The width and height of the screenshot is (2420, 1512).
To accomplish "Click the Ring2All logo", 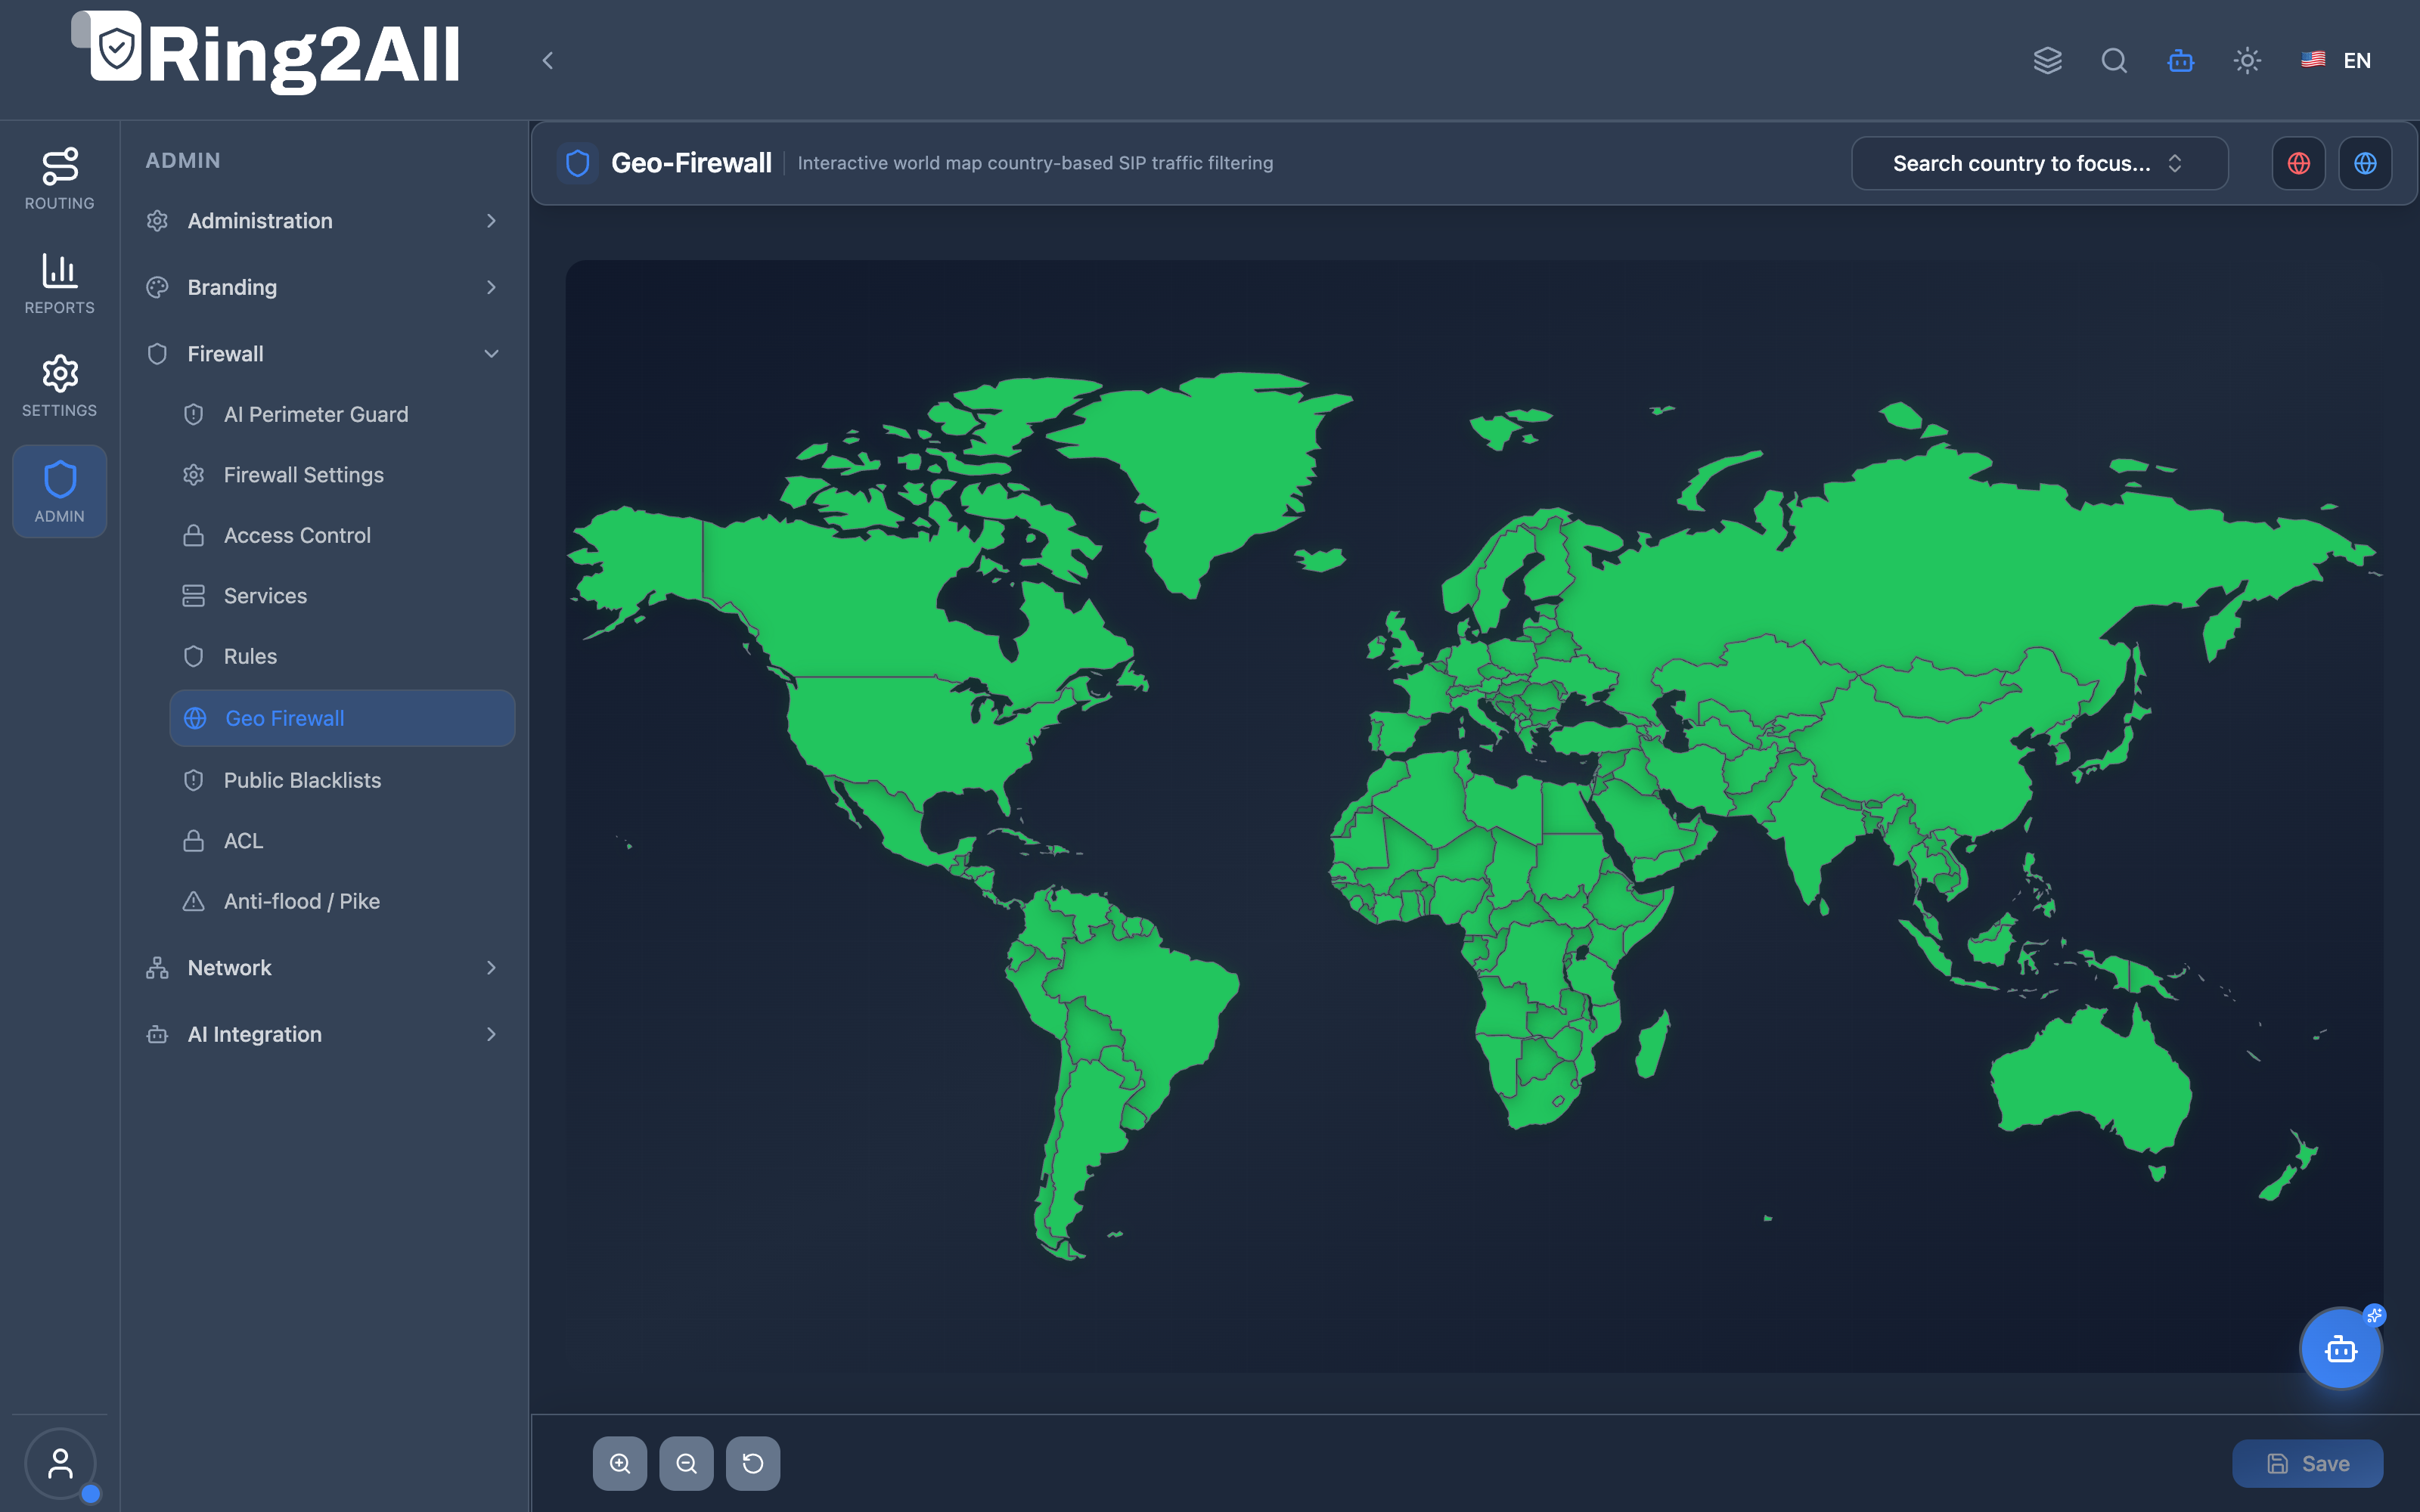I will coord(266,52).
